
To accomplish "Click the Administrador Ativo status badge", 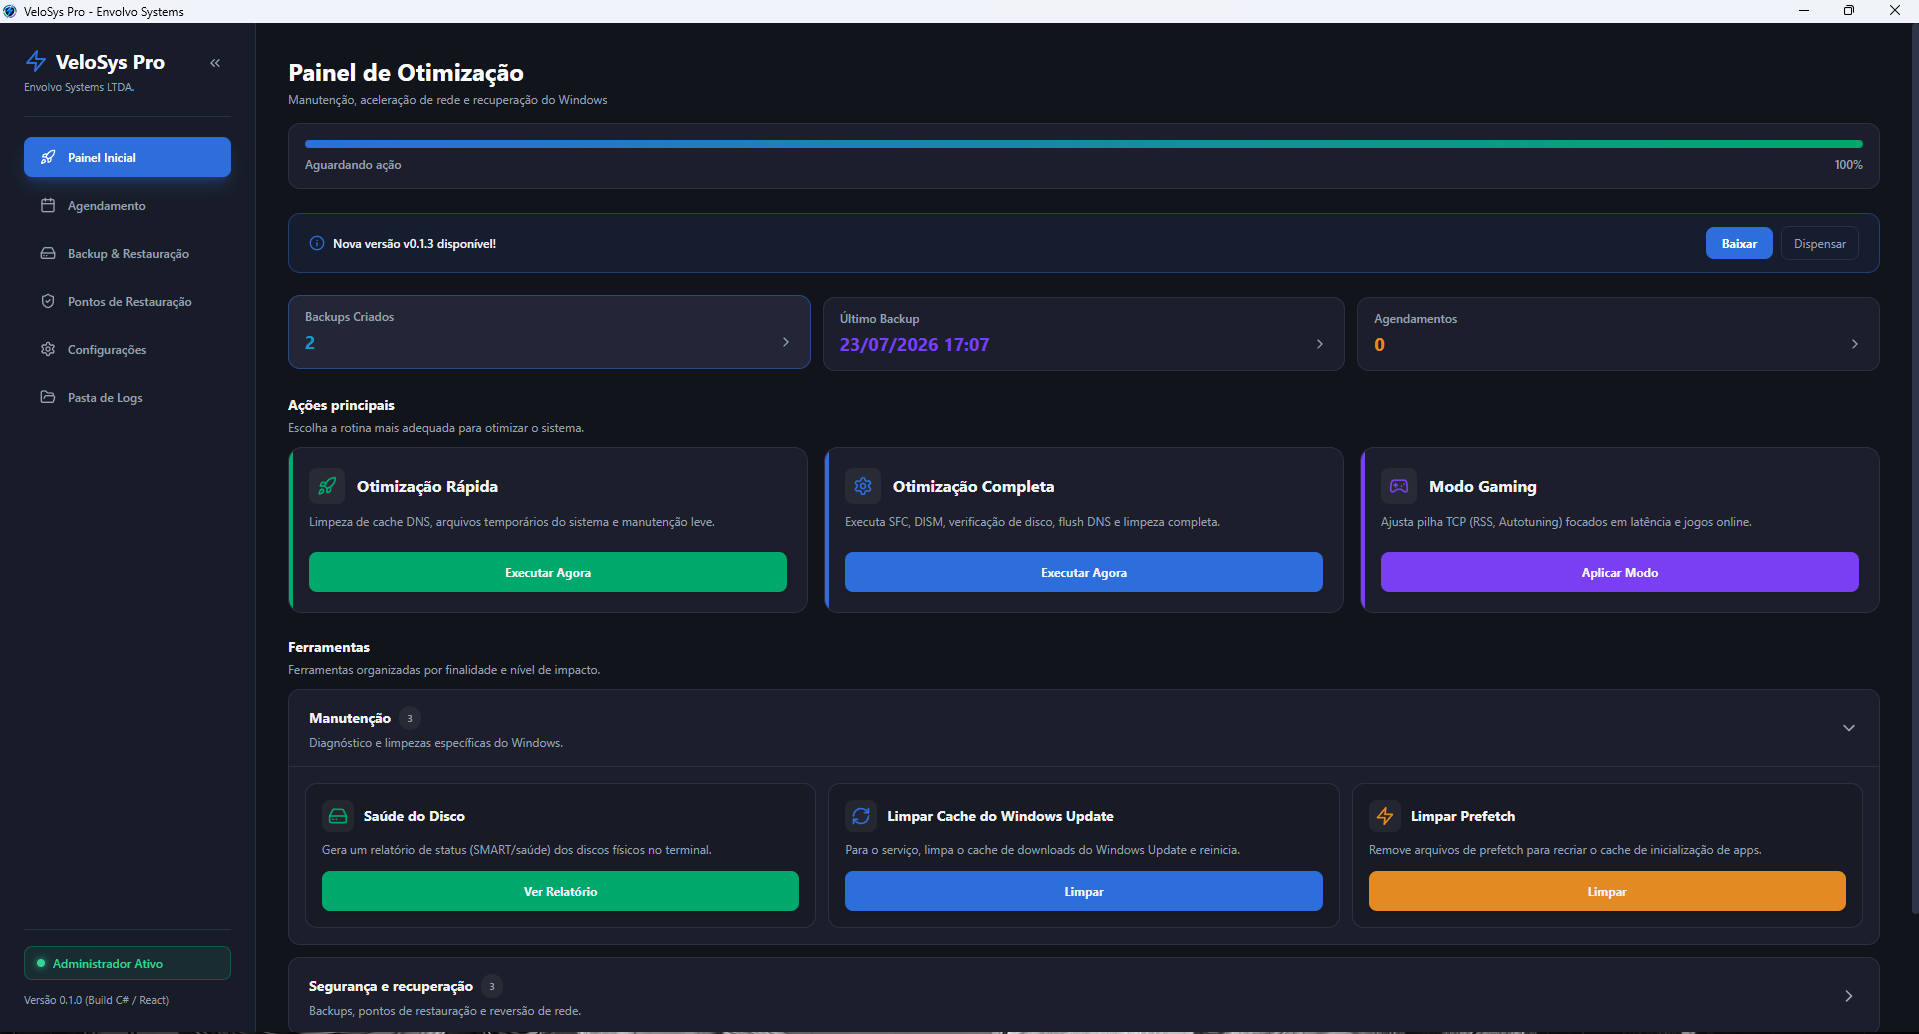I will pyautogui.click(x=127, y=963).
